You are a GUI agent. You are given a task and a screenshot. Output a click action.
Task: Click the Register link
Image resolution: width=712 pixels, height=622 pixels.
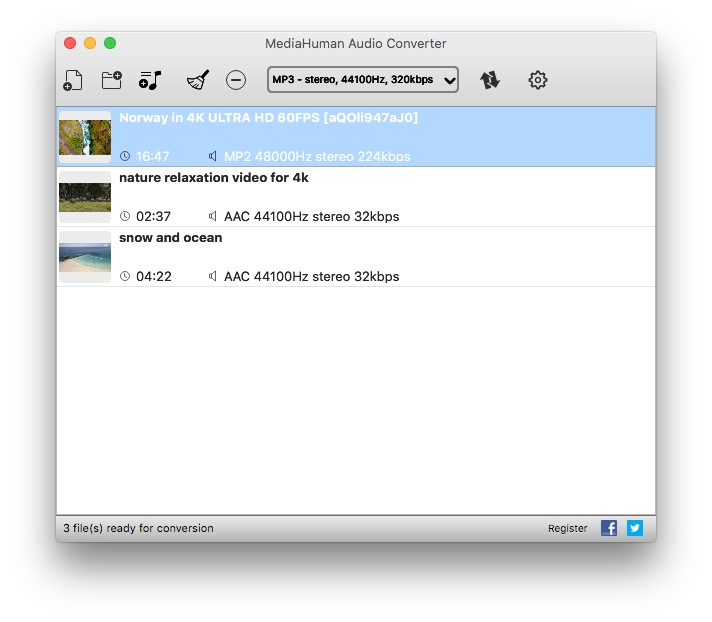point(567,528)
